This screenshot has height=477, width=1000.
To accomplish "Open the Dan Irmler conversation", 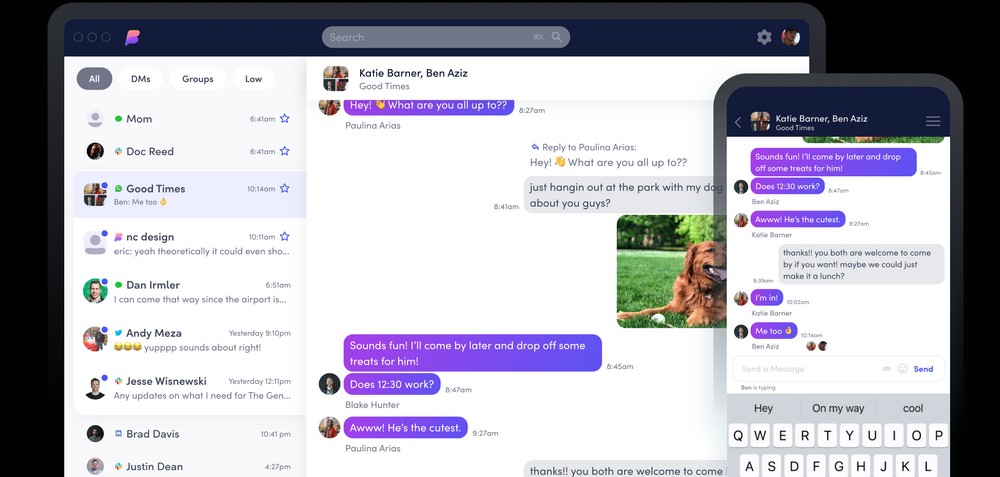I will (x=189, y=291).
